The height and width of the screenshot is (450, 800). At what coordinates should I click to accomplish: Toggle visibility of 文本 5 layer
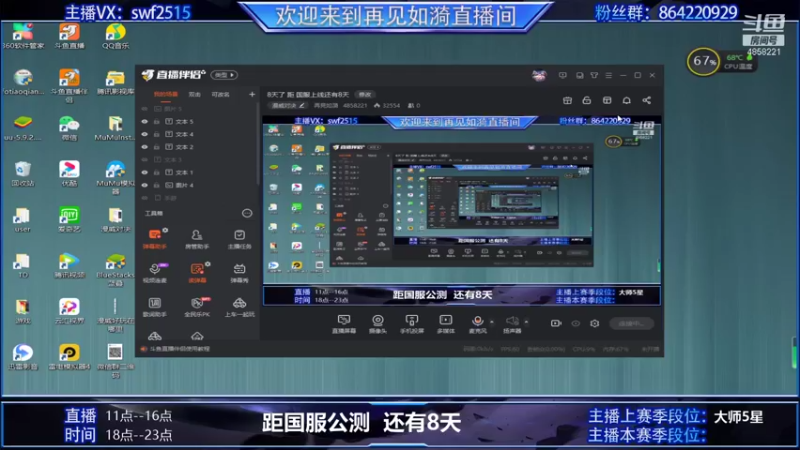144,121
